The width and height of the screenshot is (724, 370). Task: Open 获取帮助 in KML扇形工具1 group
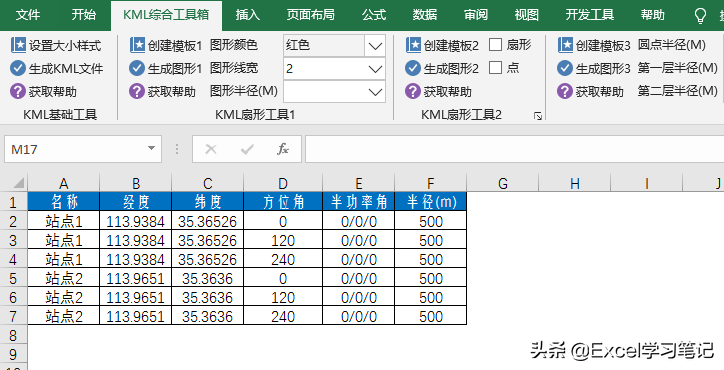(x=163, y=91)
